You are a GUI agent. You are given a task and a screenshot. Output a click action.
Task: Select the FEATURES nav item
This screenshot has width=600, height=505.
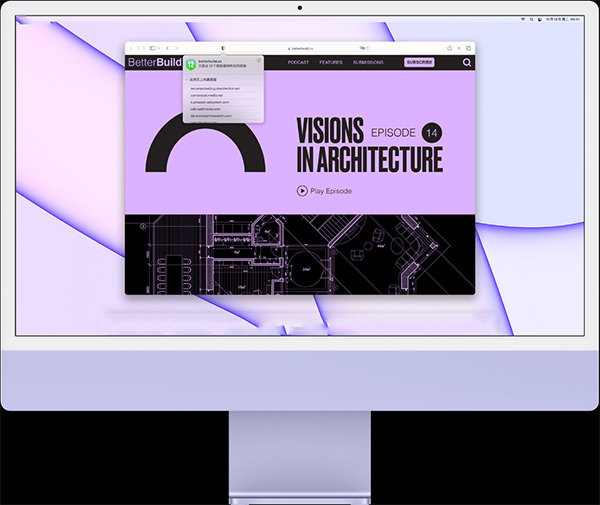click(x=330, y=62)
